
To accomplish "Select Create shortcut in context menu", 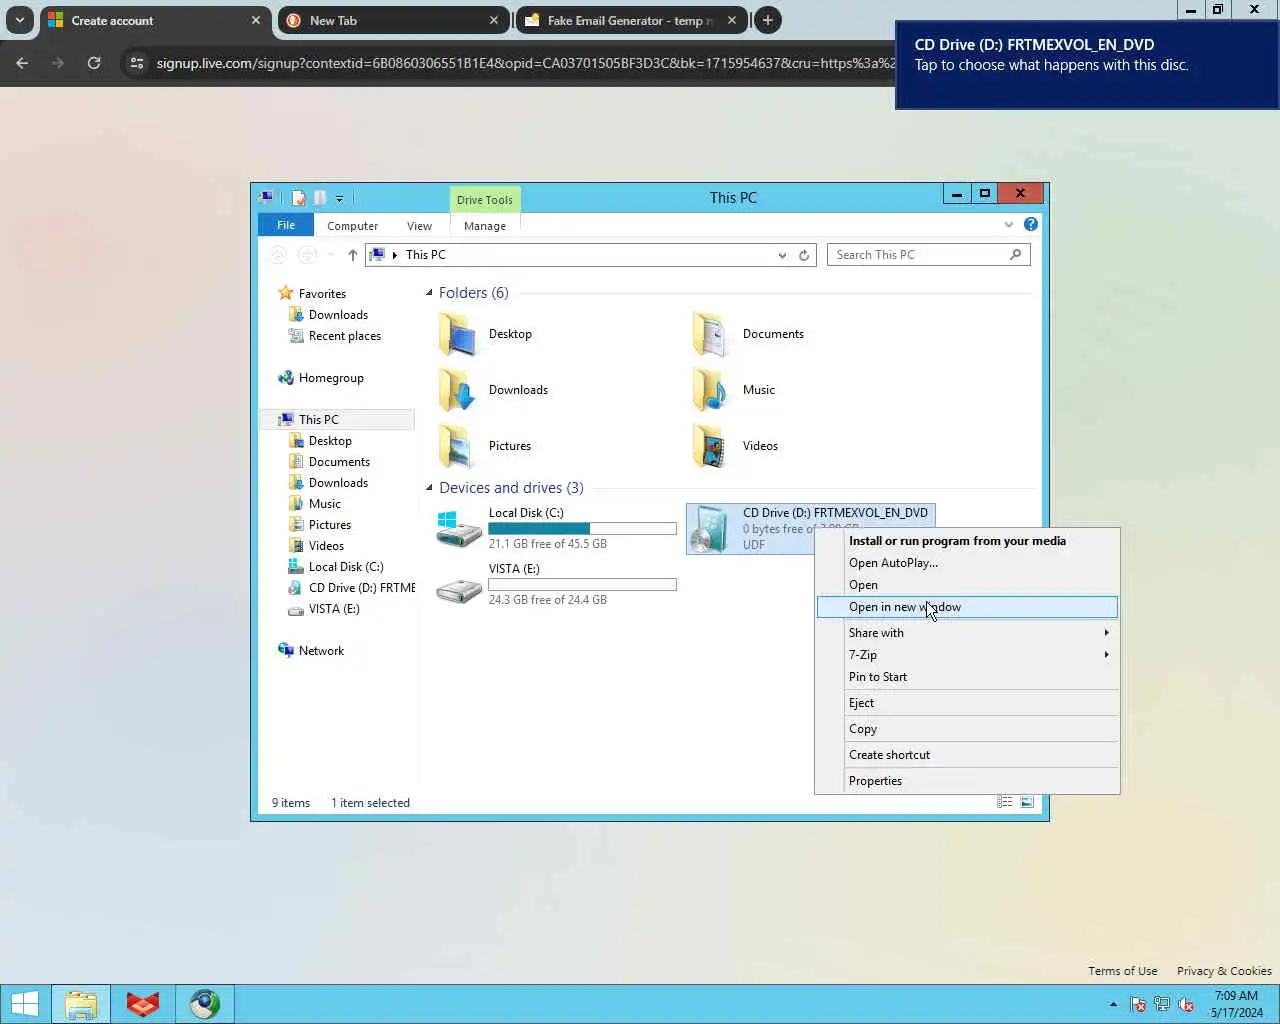I will pos(967,755).
